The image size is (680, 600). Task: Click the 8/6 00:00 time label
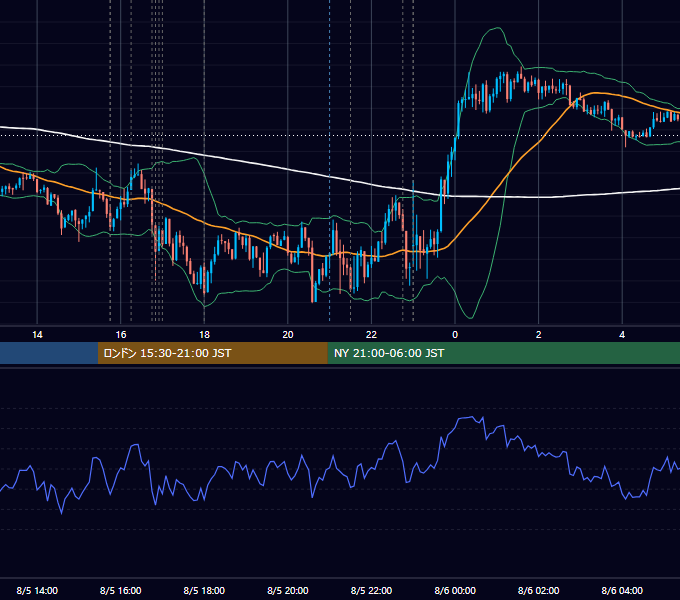[455, 590]
